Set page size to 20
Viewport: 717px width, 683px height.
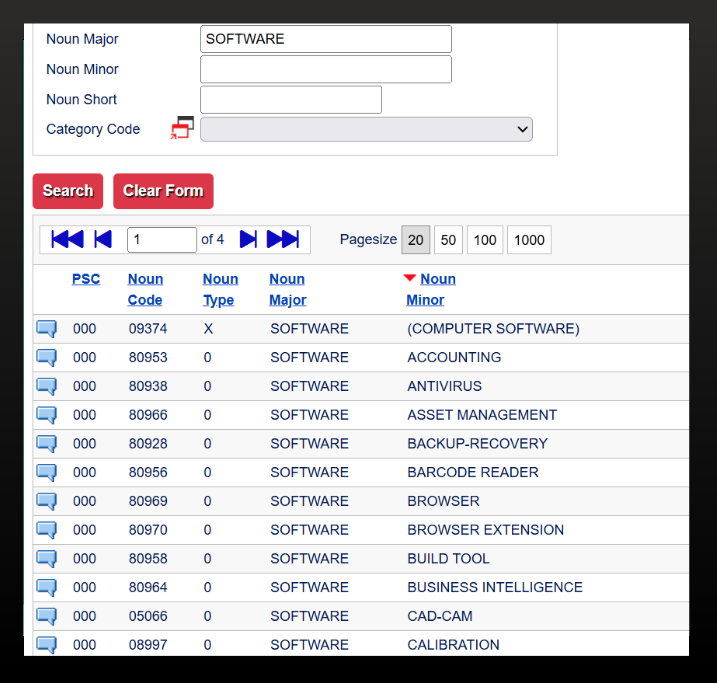[x=416, y=240]
